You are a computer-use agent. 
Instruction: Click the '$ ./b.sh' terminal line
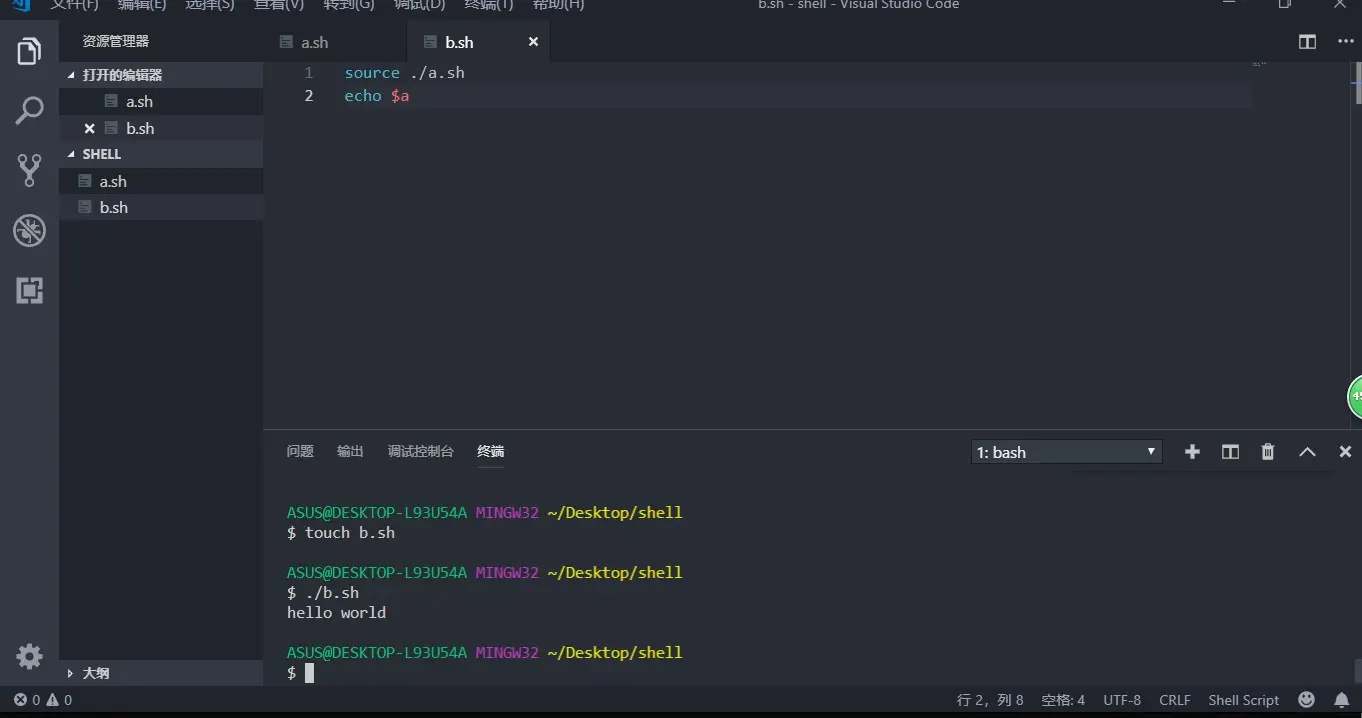click(x=323, y=592)
